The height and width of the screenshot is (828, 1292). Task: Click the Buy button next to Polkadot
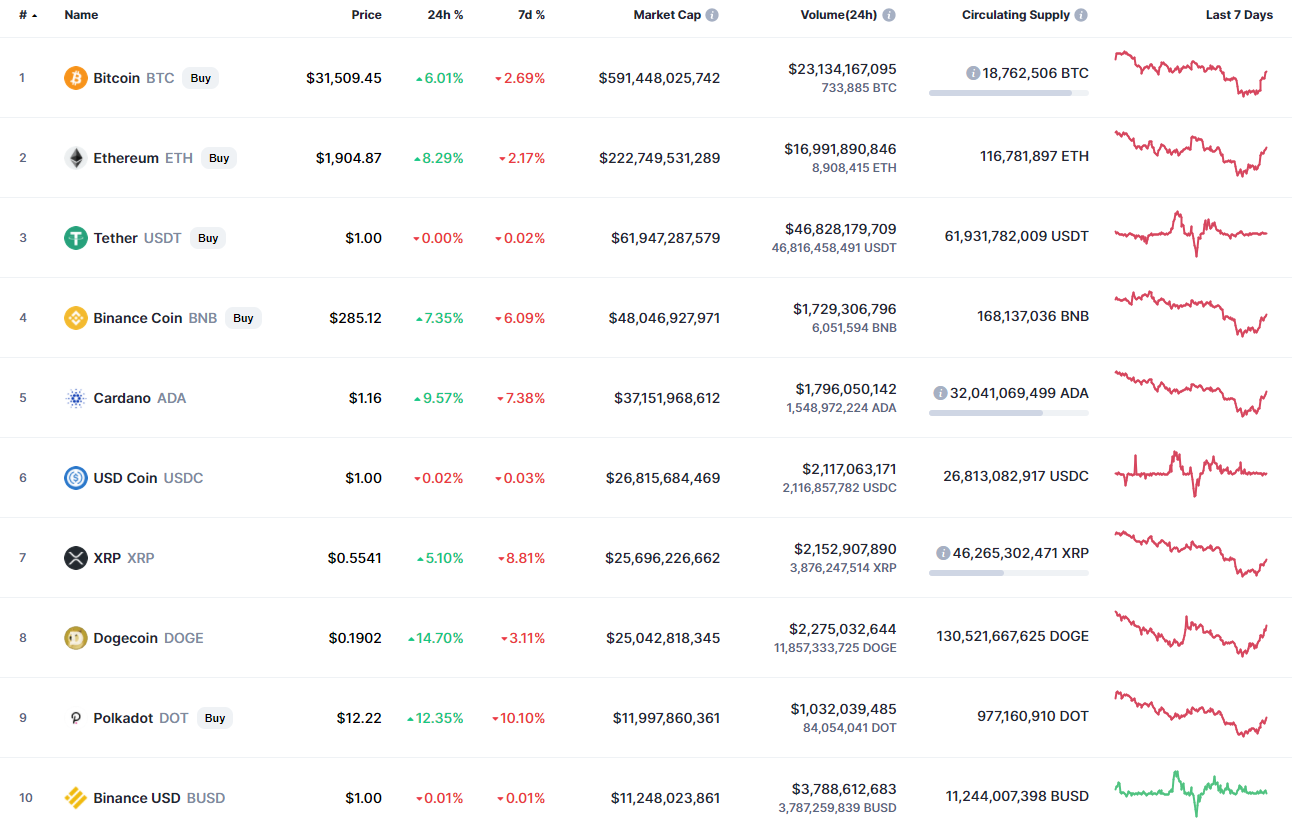pyautogui.click(x=214, y=718)
